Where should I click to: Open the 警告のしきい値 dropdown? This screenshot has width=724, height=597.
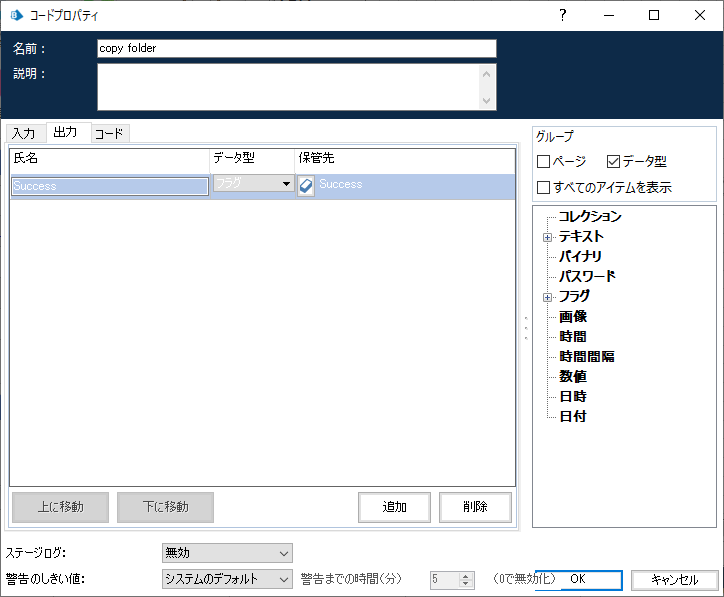(227, 579)
